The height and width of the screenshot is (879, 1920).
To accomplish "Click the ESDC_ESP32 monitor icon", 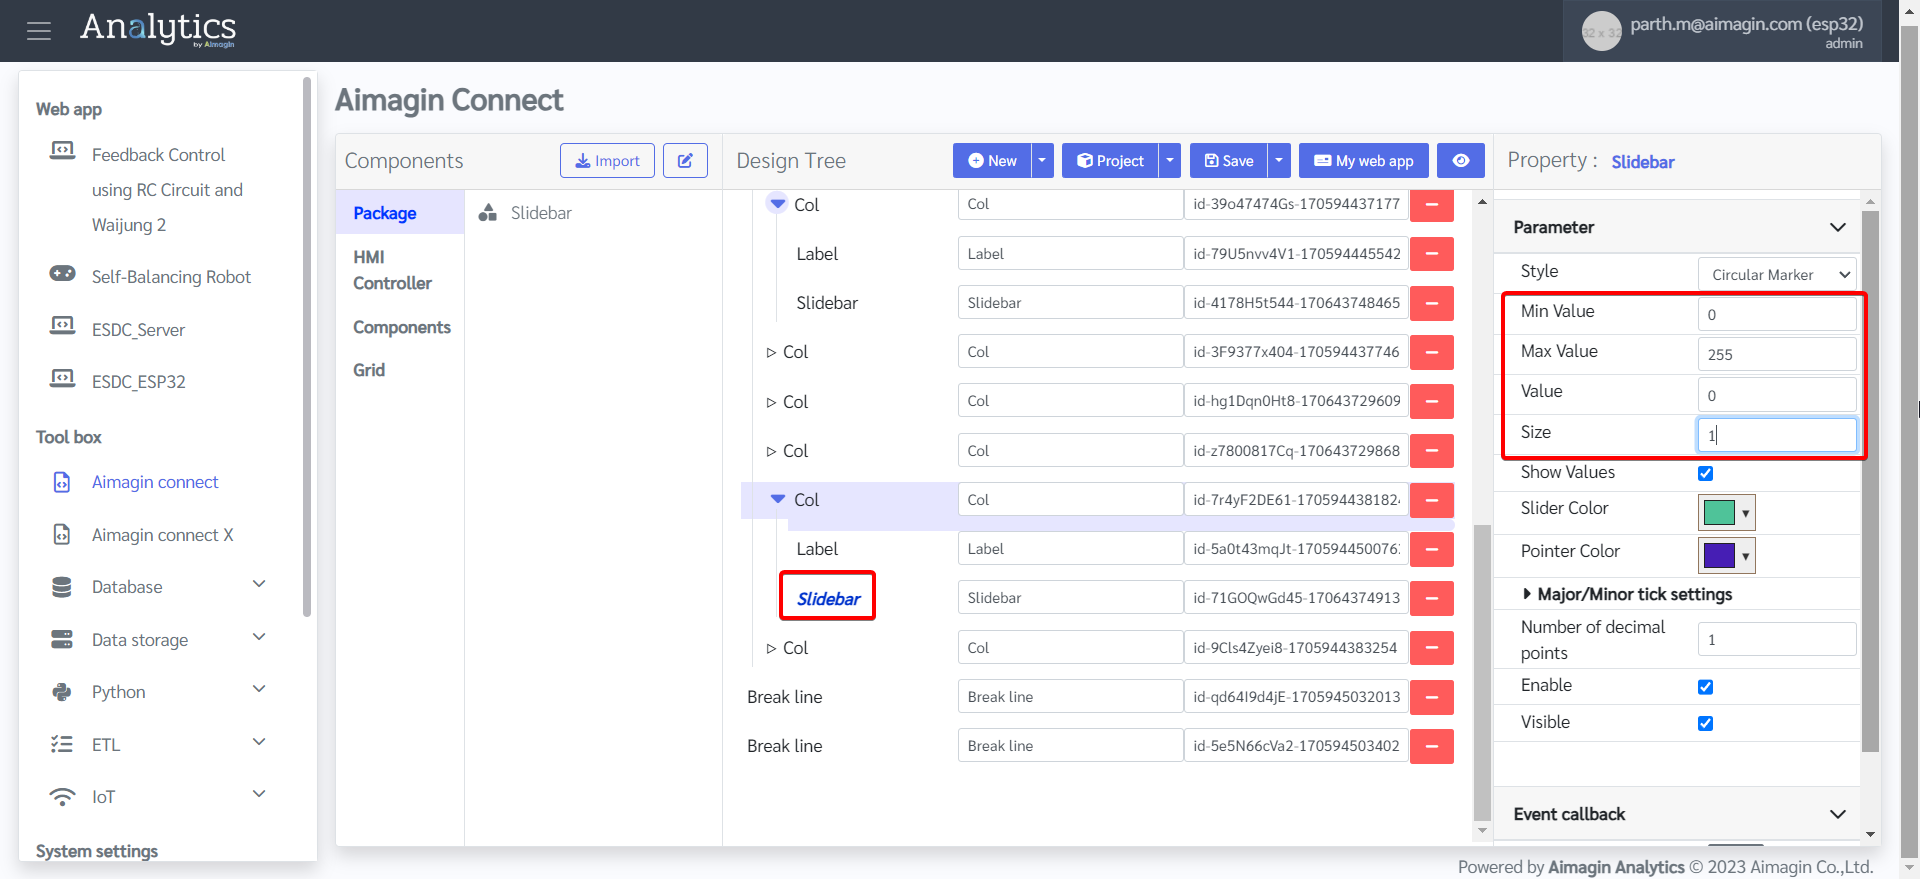I will [62, 378].
